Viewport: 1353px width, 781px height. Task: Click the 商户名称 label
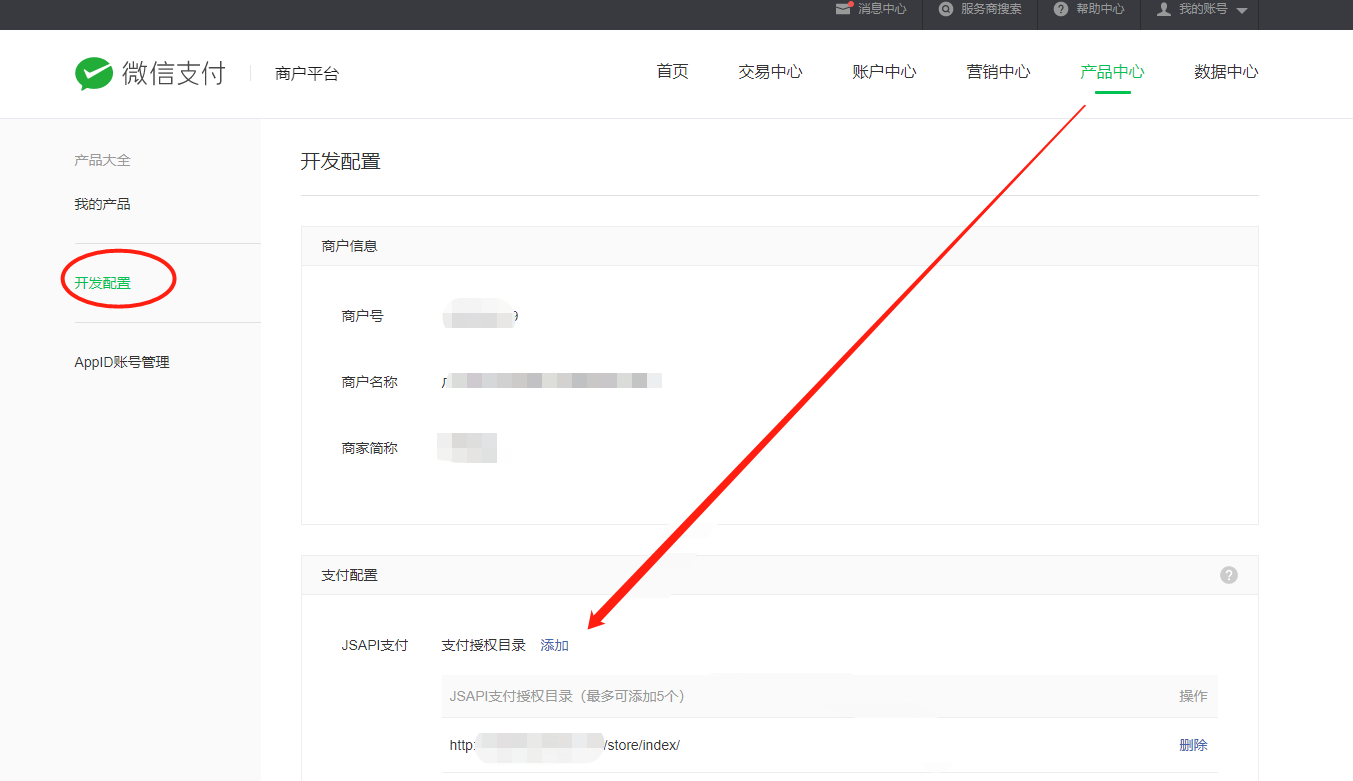(x=369, y=382)
